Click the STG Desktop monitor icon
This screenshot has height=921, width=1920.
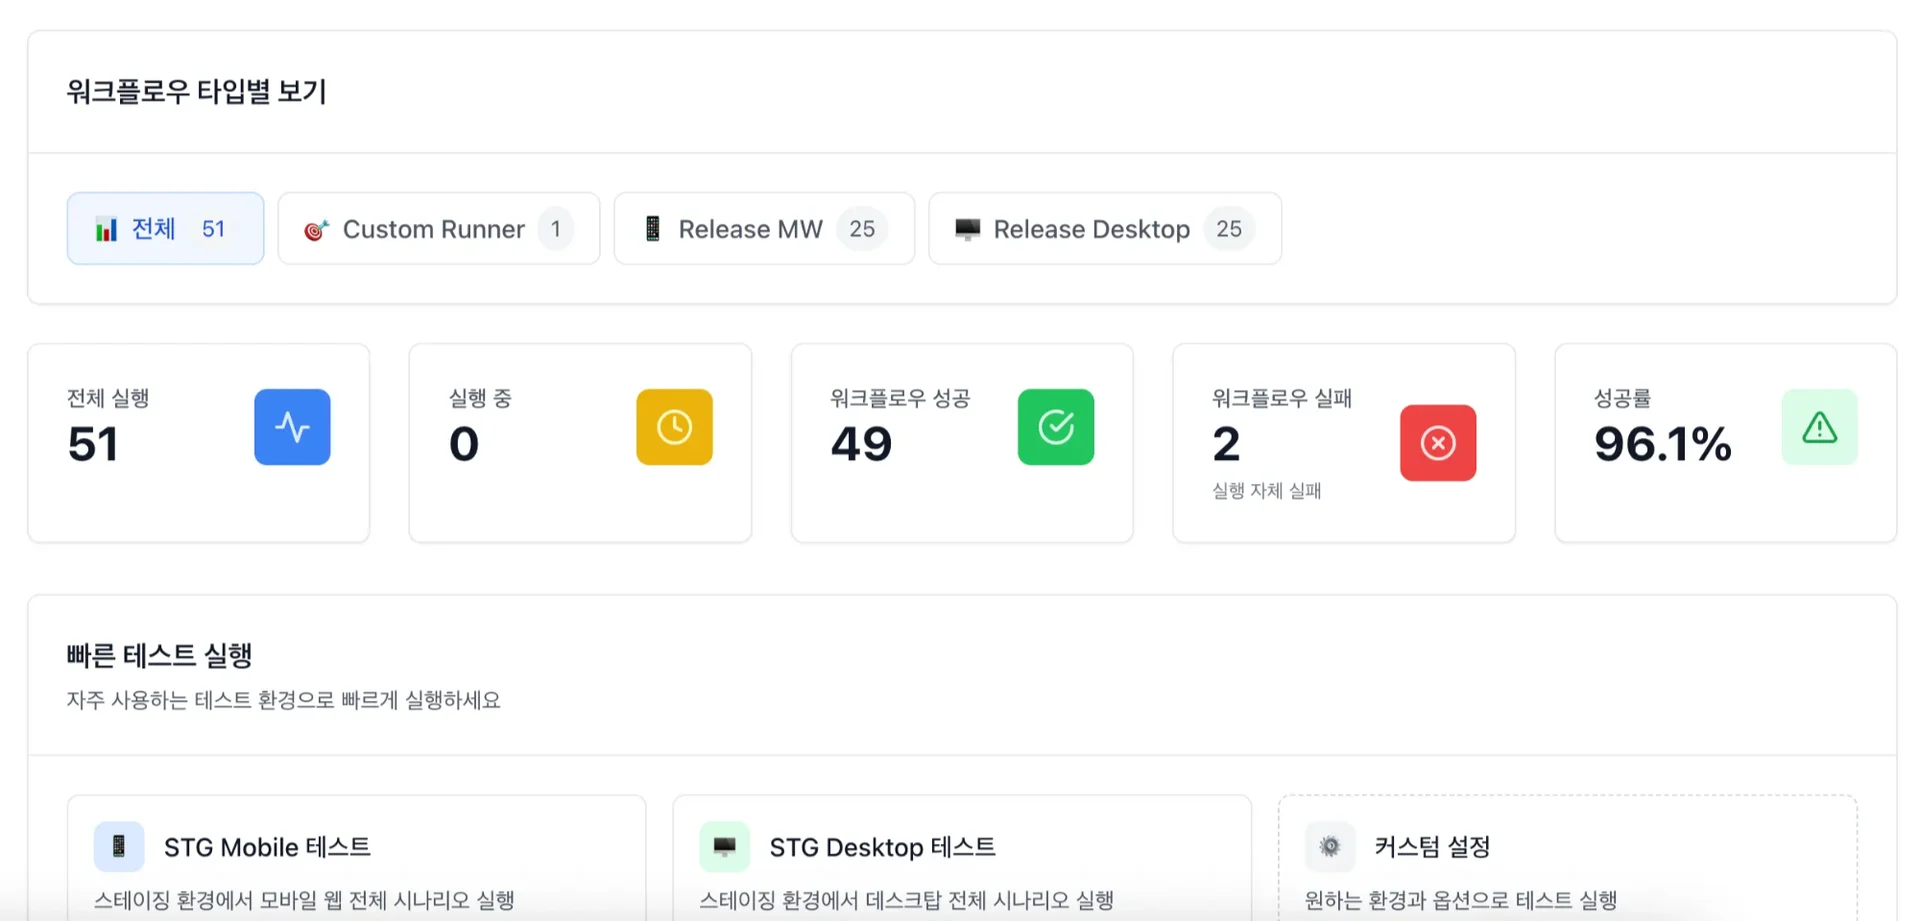pyautogui.click(x=724, y=847)
